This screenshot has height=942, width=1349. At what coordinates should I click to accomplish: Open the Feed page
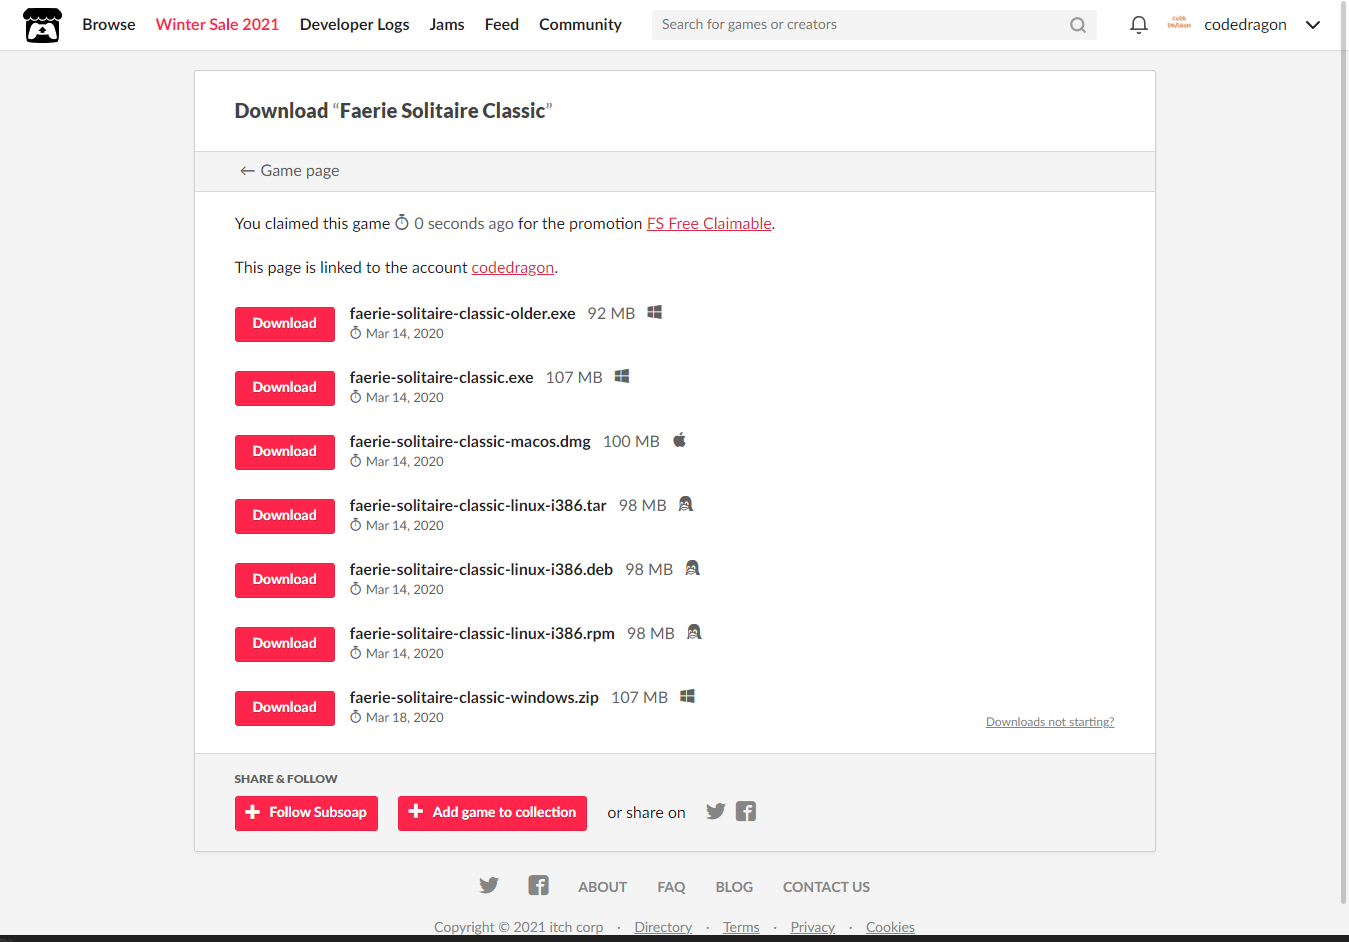coord(502,25)
